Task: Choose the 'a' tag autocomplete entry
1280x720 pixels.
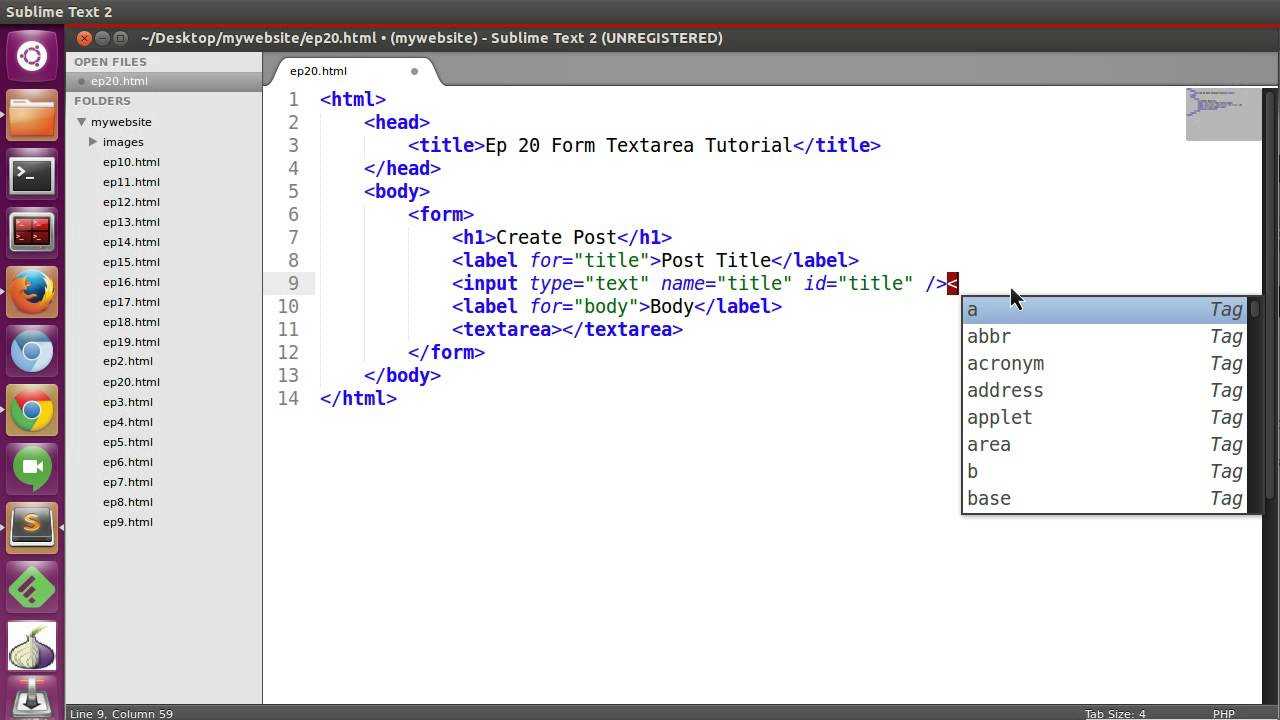Action: pos(1105,310)
